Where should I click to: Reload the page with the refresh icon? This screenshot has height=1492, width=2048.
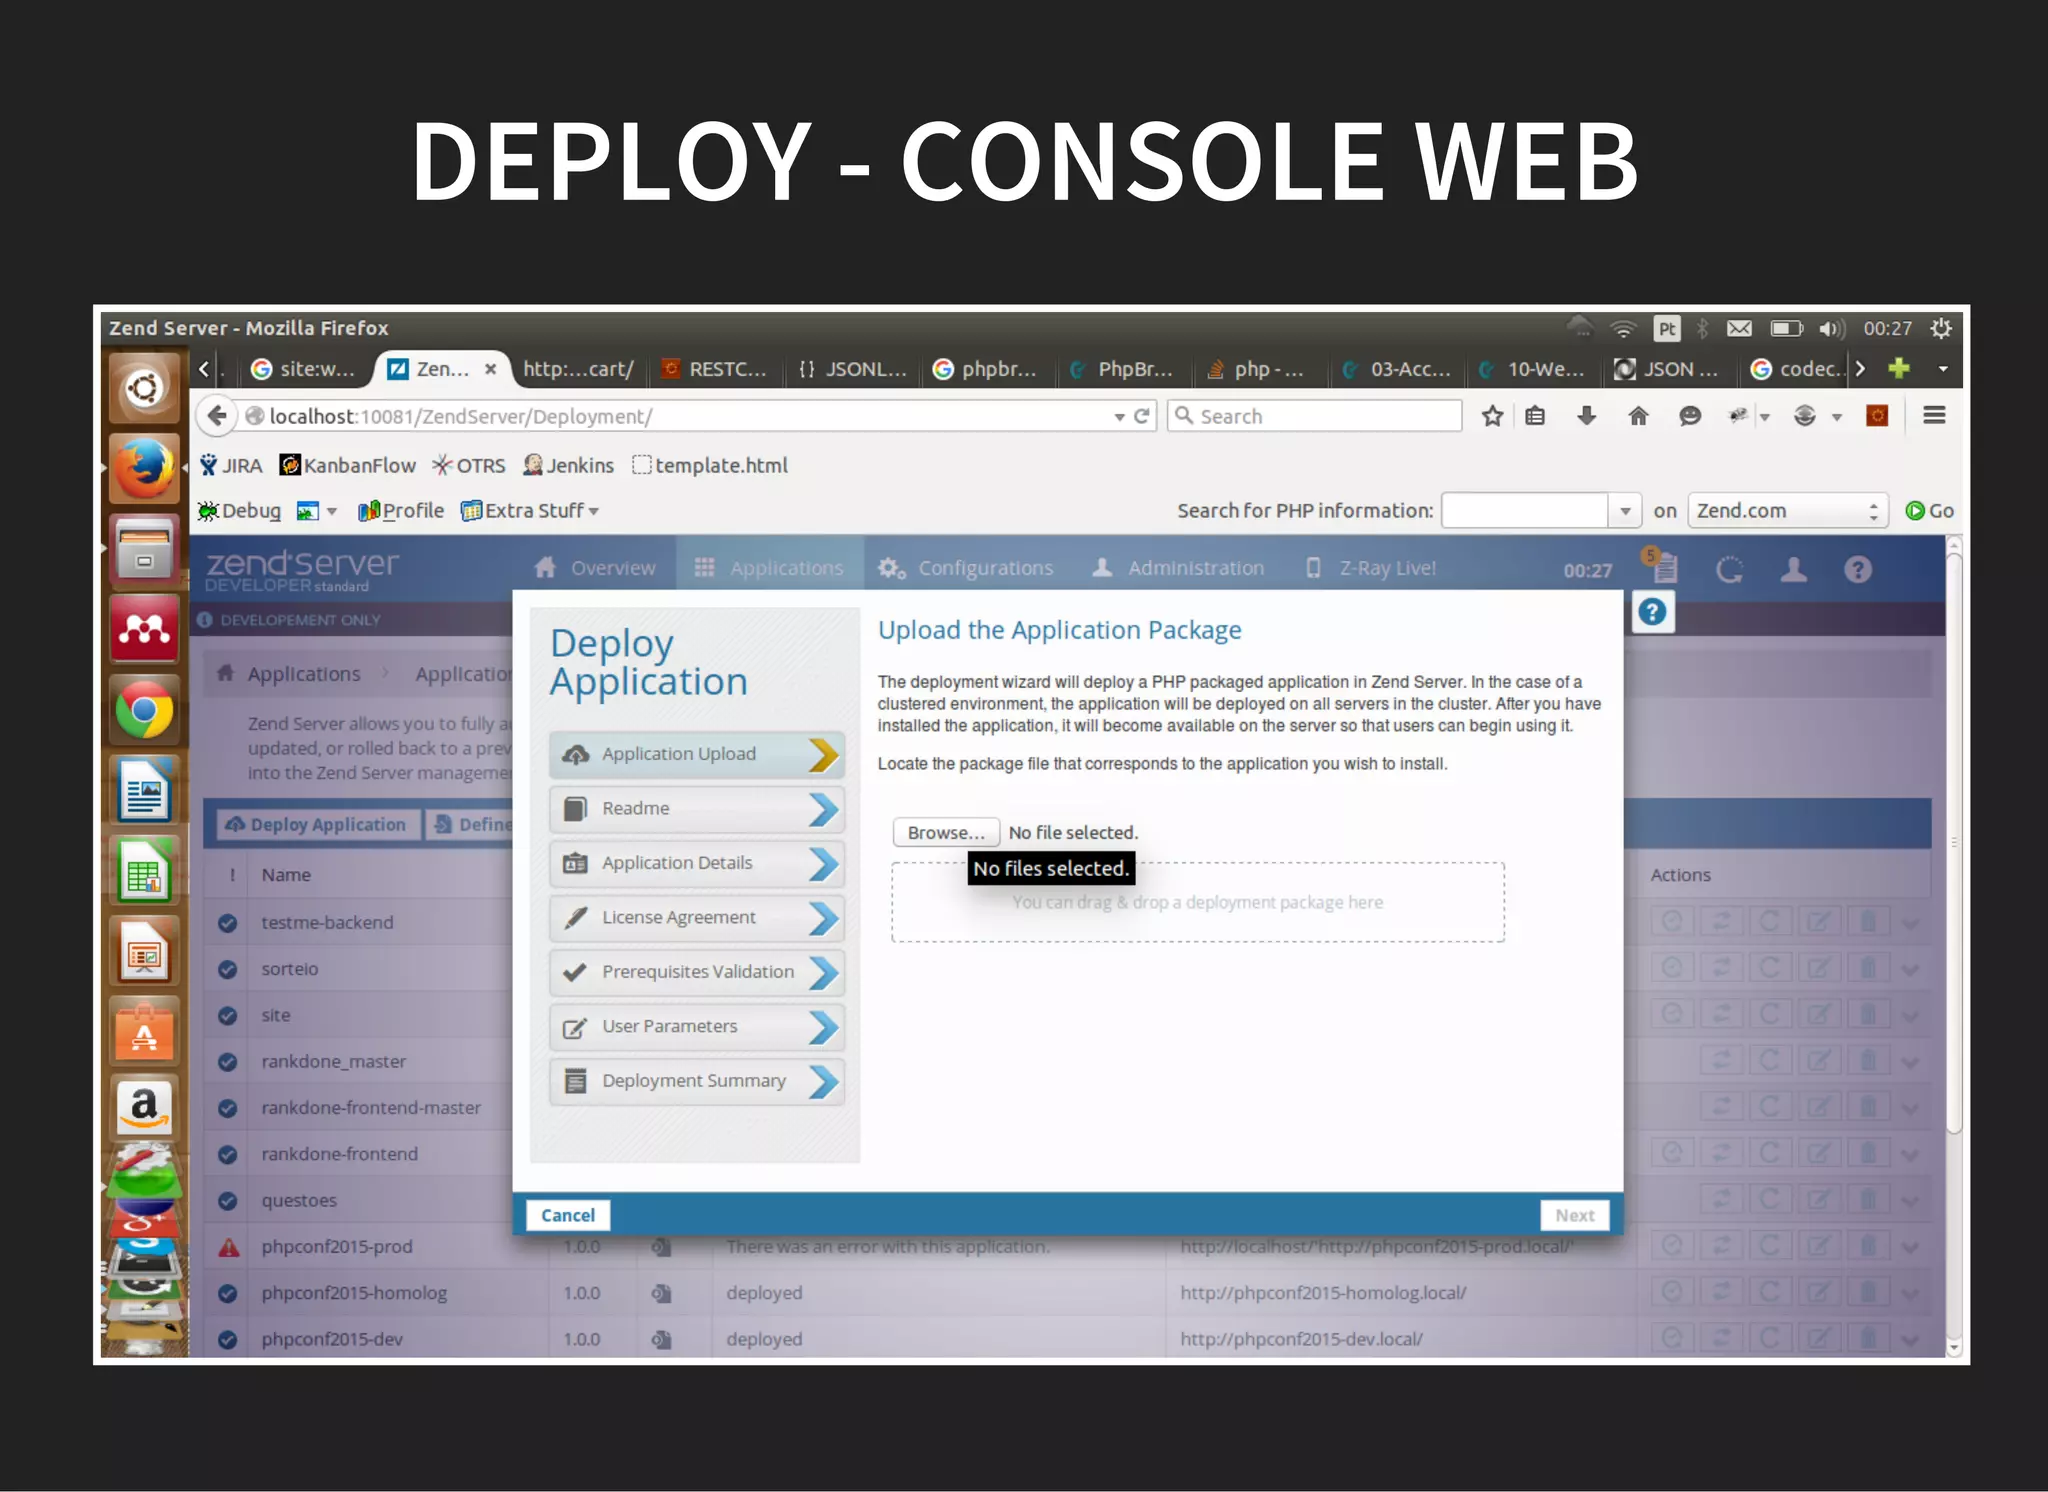coord(1142,416)
